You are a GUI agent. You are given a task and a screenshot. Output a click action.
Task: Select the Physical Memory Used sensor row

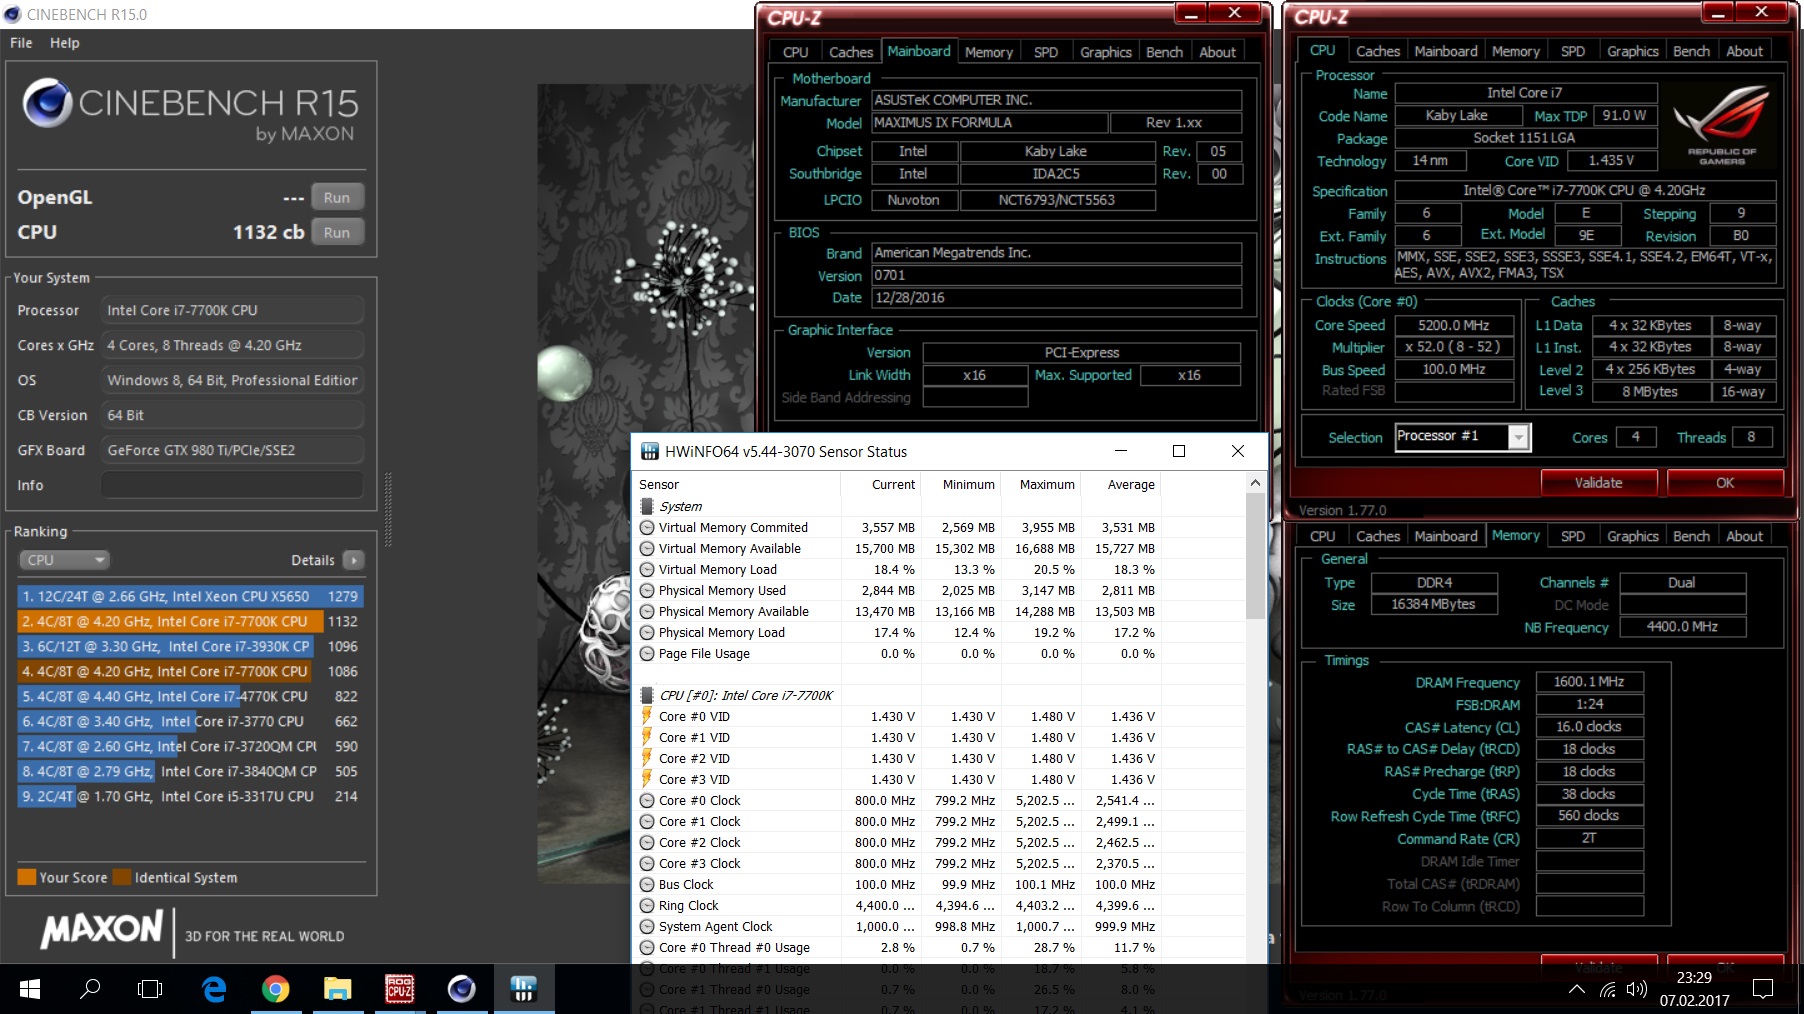pos(898,591)
